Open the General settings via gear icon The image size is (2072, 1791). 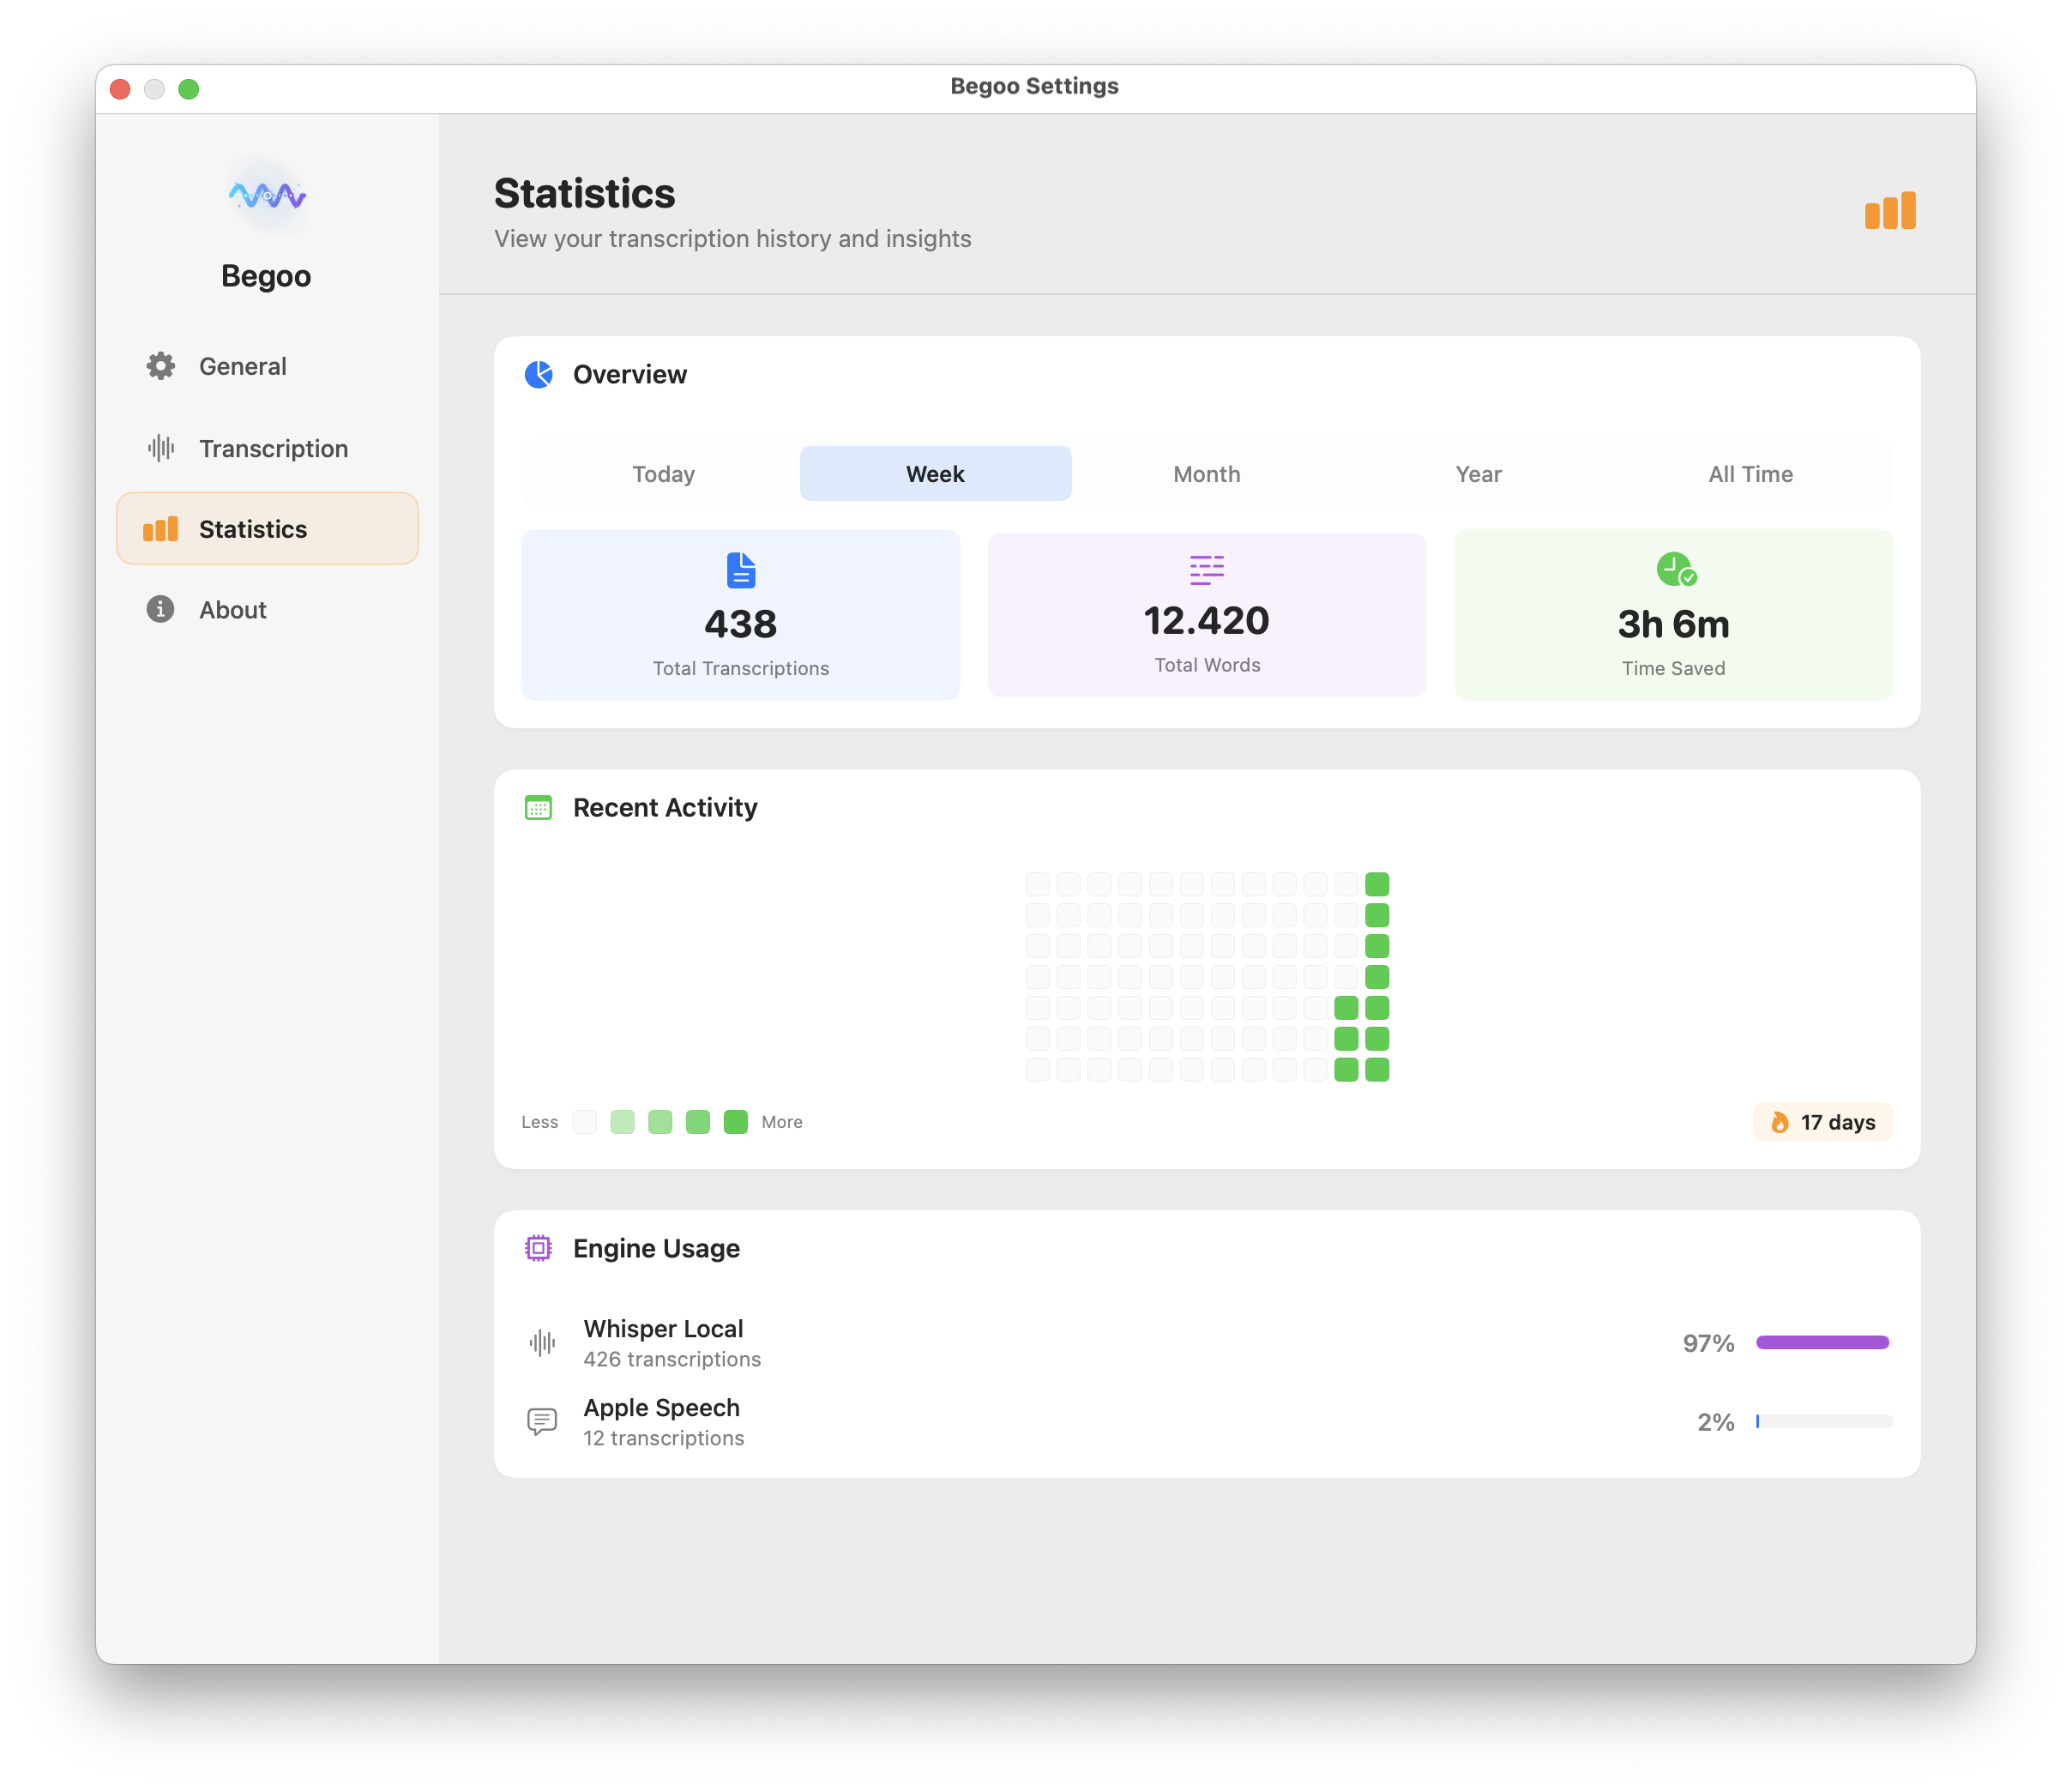click(160, 366)
